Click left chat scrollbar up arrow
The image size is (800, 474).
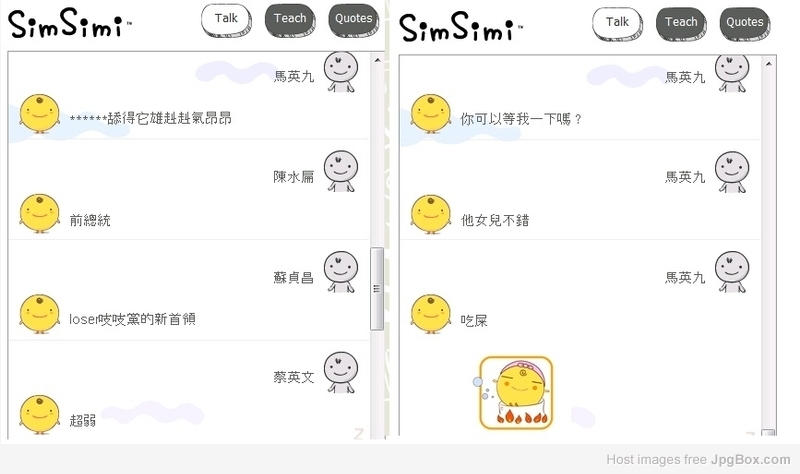click(377, 60)
